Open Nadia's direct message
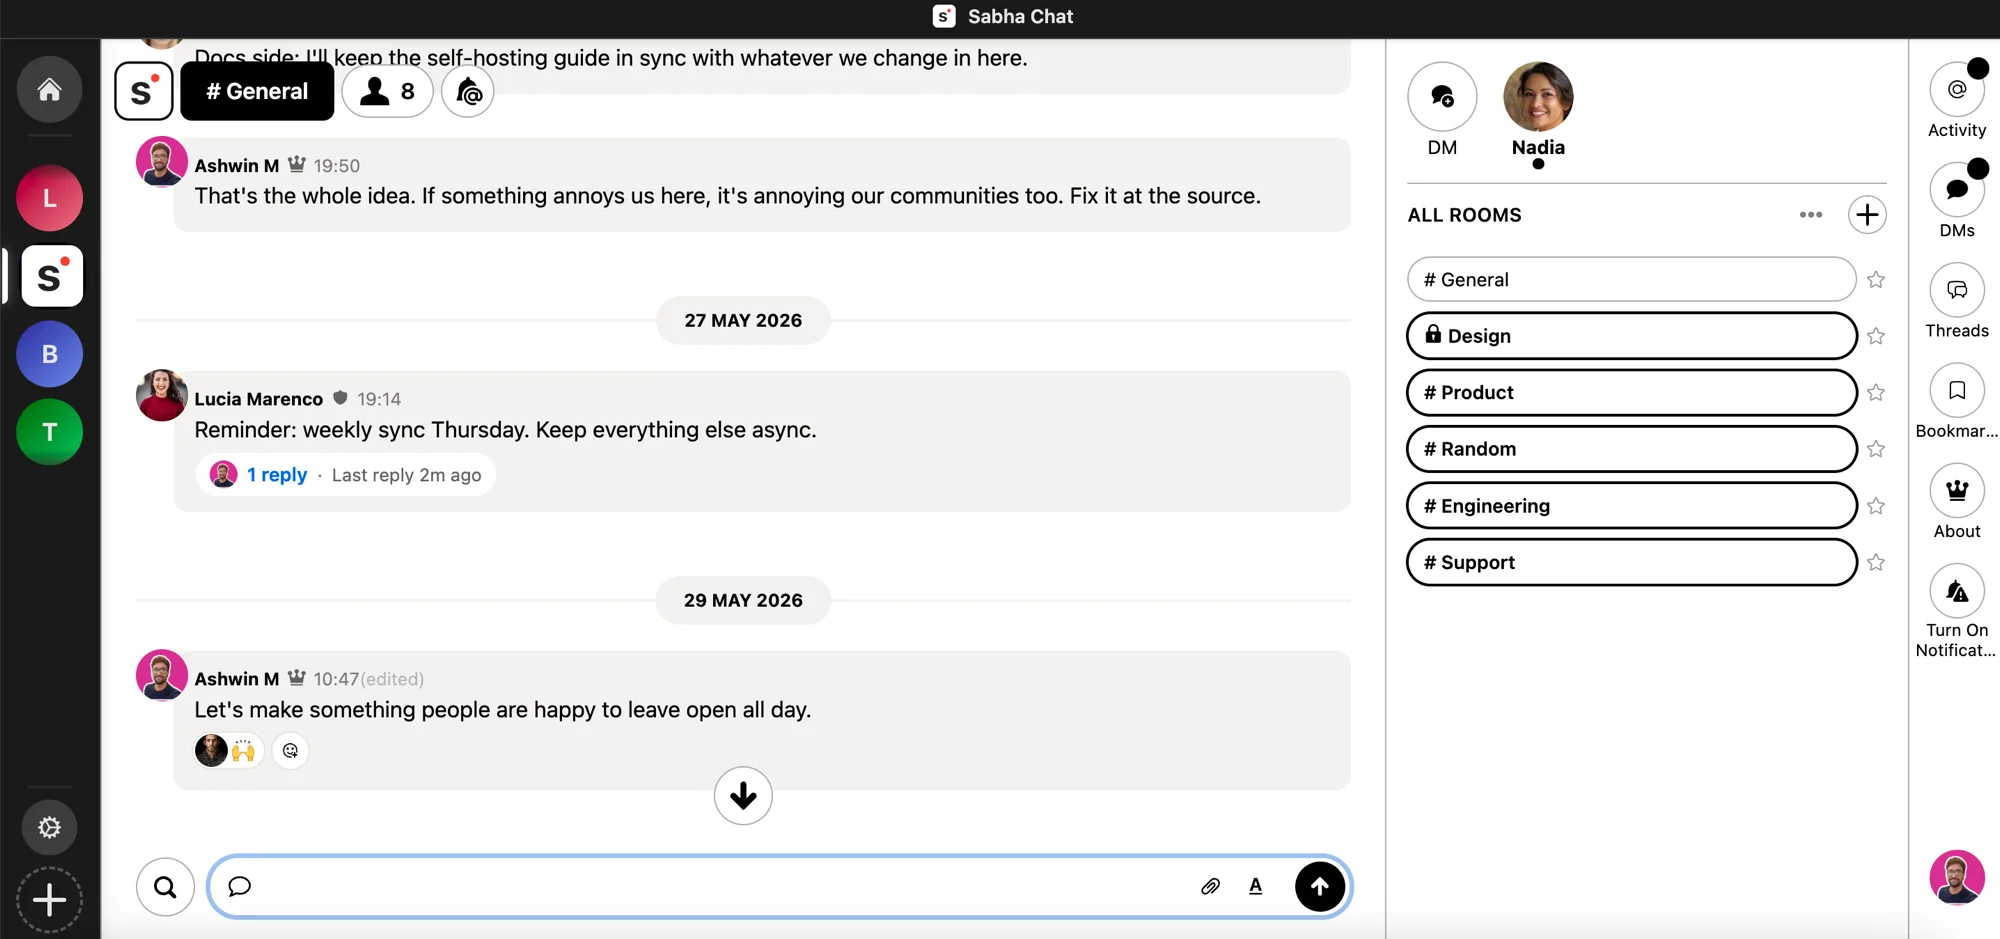This screenshot has height=939, width=2000. (1538, 97)
